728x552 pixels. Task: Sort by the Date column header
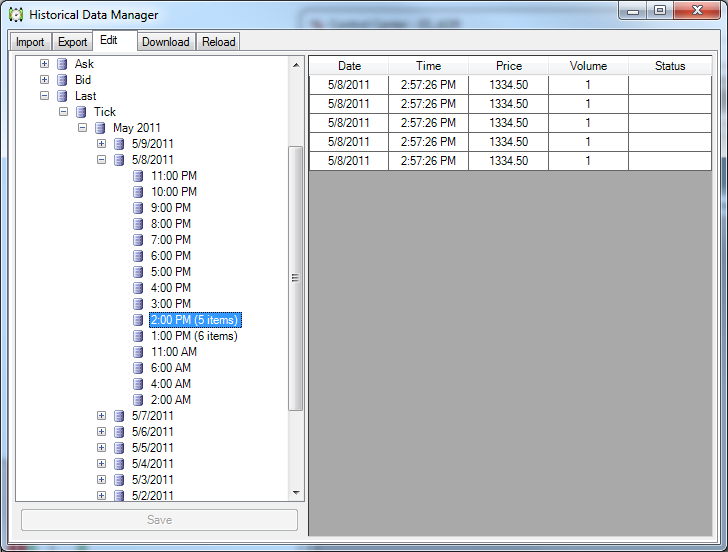[349, 66]
